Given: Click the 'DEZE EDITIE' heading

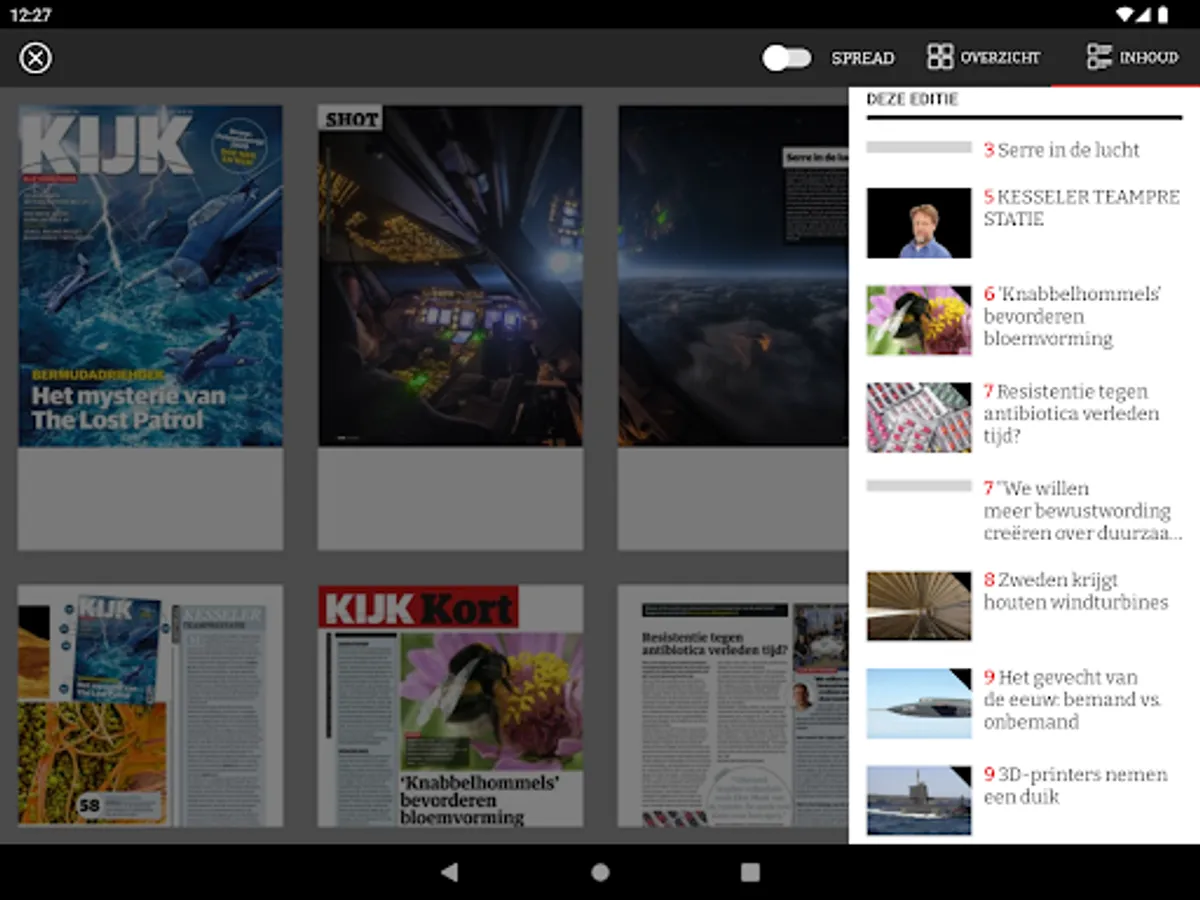Looking at the screenshot, I should click(912, 99).
